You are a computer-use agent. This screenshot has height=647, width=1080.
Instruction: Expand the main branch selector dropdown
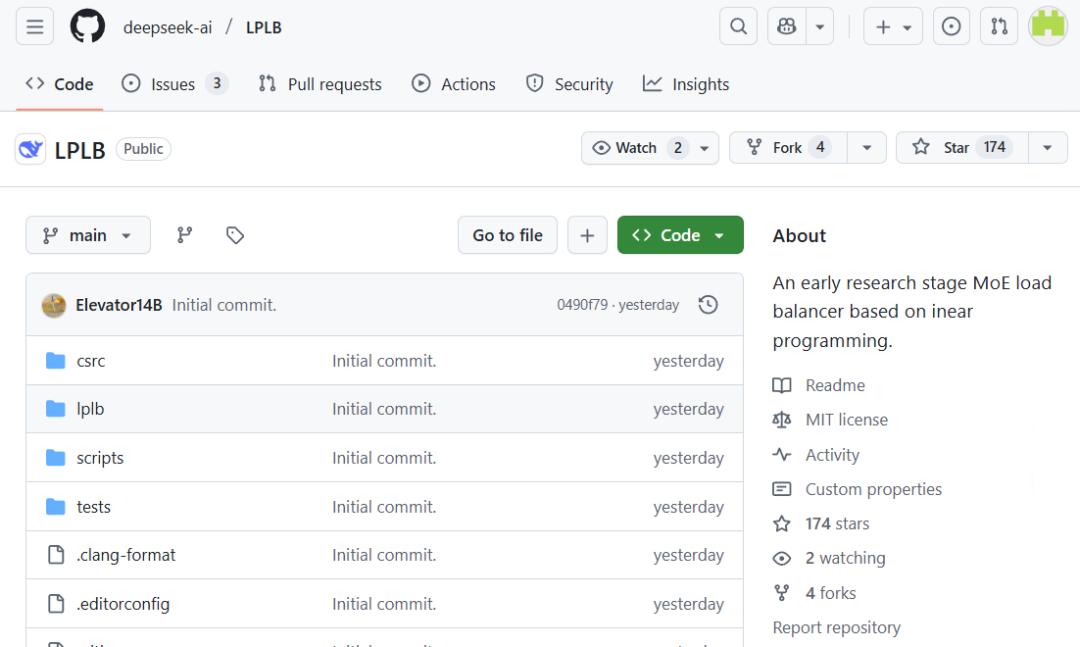(88, 235)
